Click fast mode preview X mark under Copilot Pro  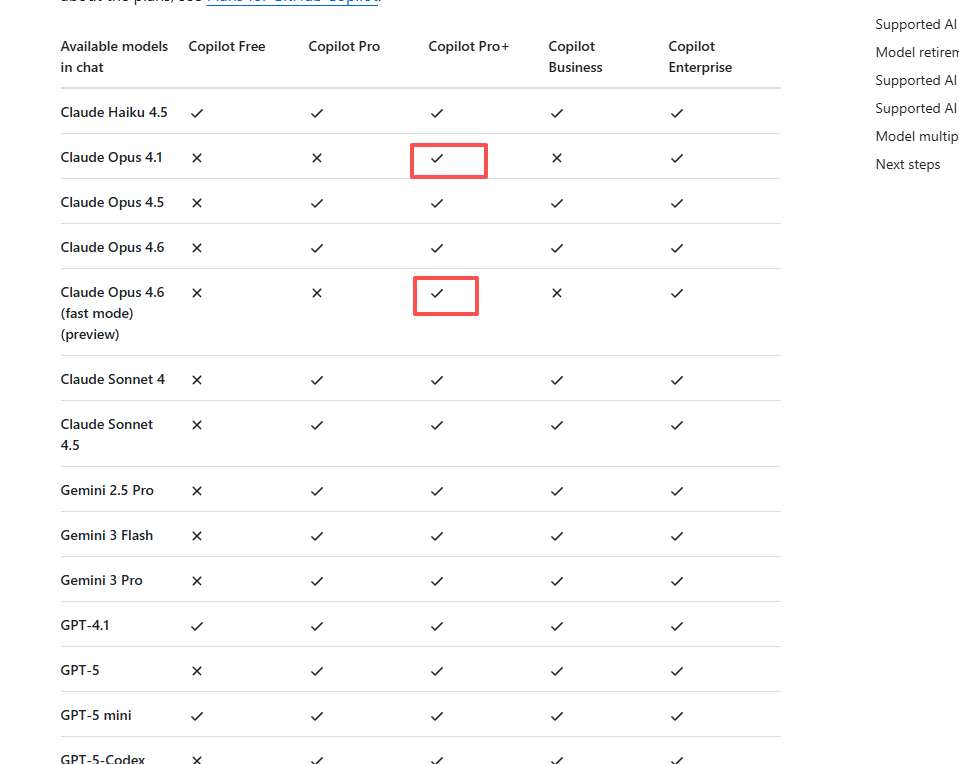[317, 293]
